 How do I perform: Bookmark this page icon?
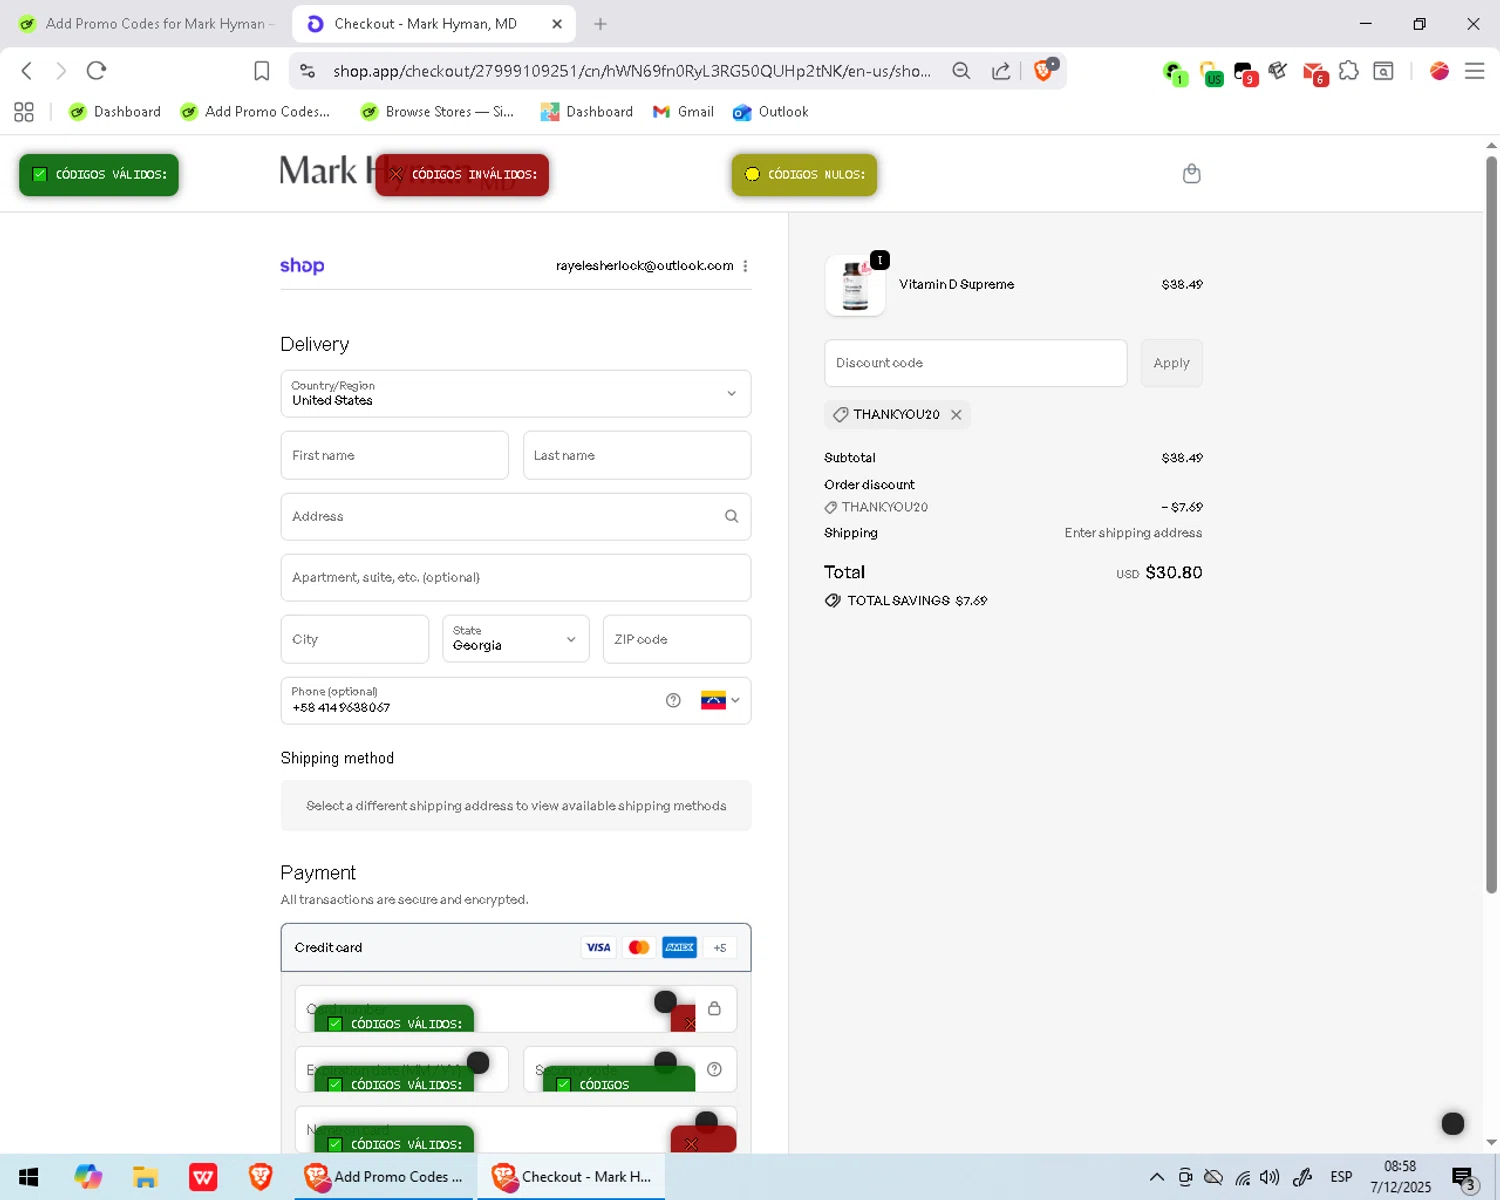pyautogui.click(x=261, y=71)
